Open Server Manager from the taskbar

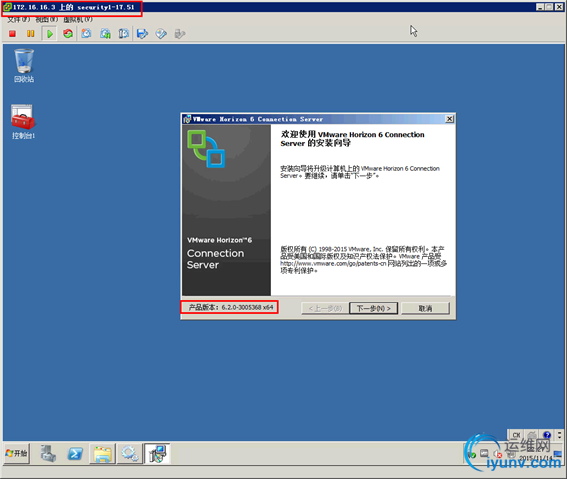tap(48, 453)
